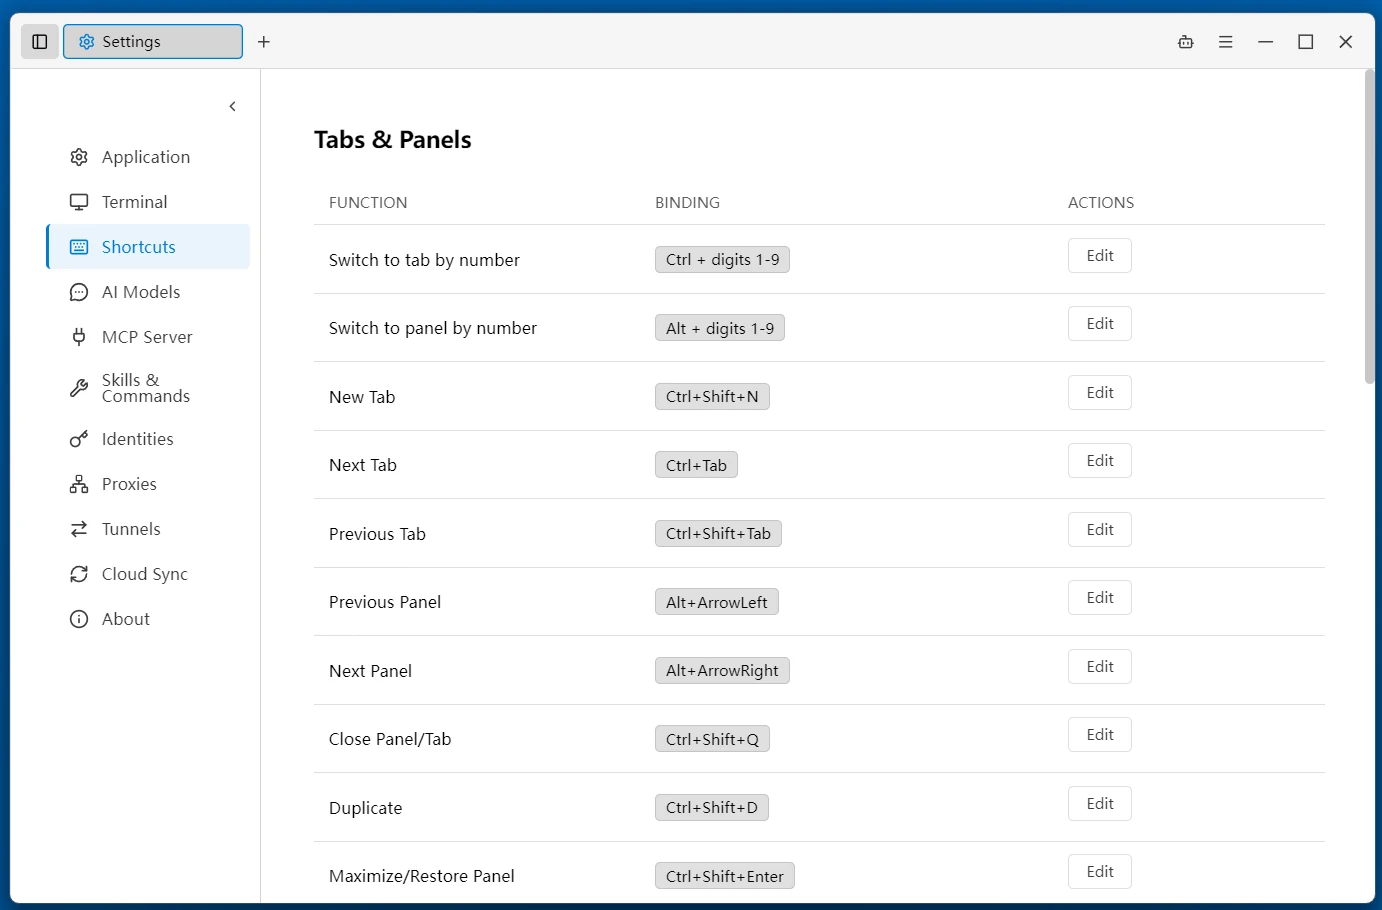The width and height of the screenshot is (1382, 910).
Task: Click the Identities key icon
Action: click(79, 439)
